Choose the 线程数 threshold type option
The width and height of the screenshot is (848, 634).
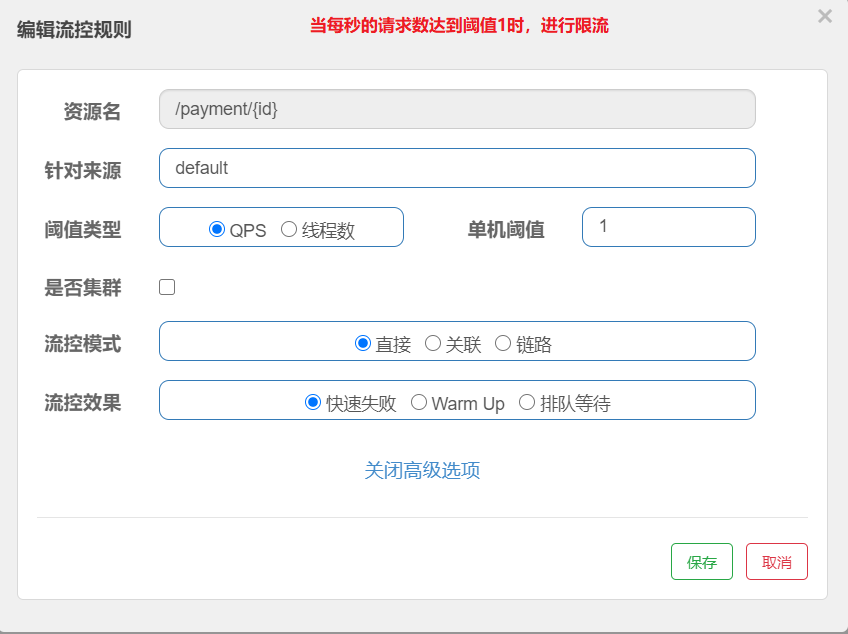(x=289, y=230)
